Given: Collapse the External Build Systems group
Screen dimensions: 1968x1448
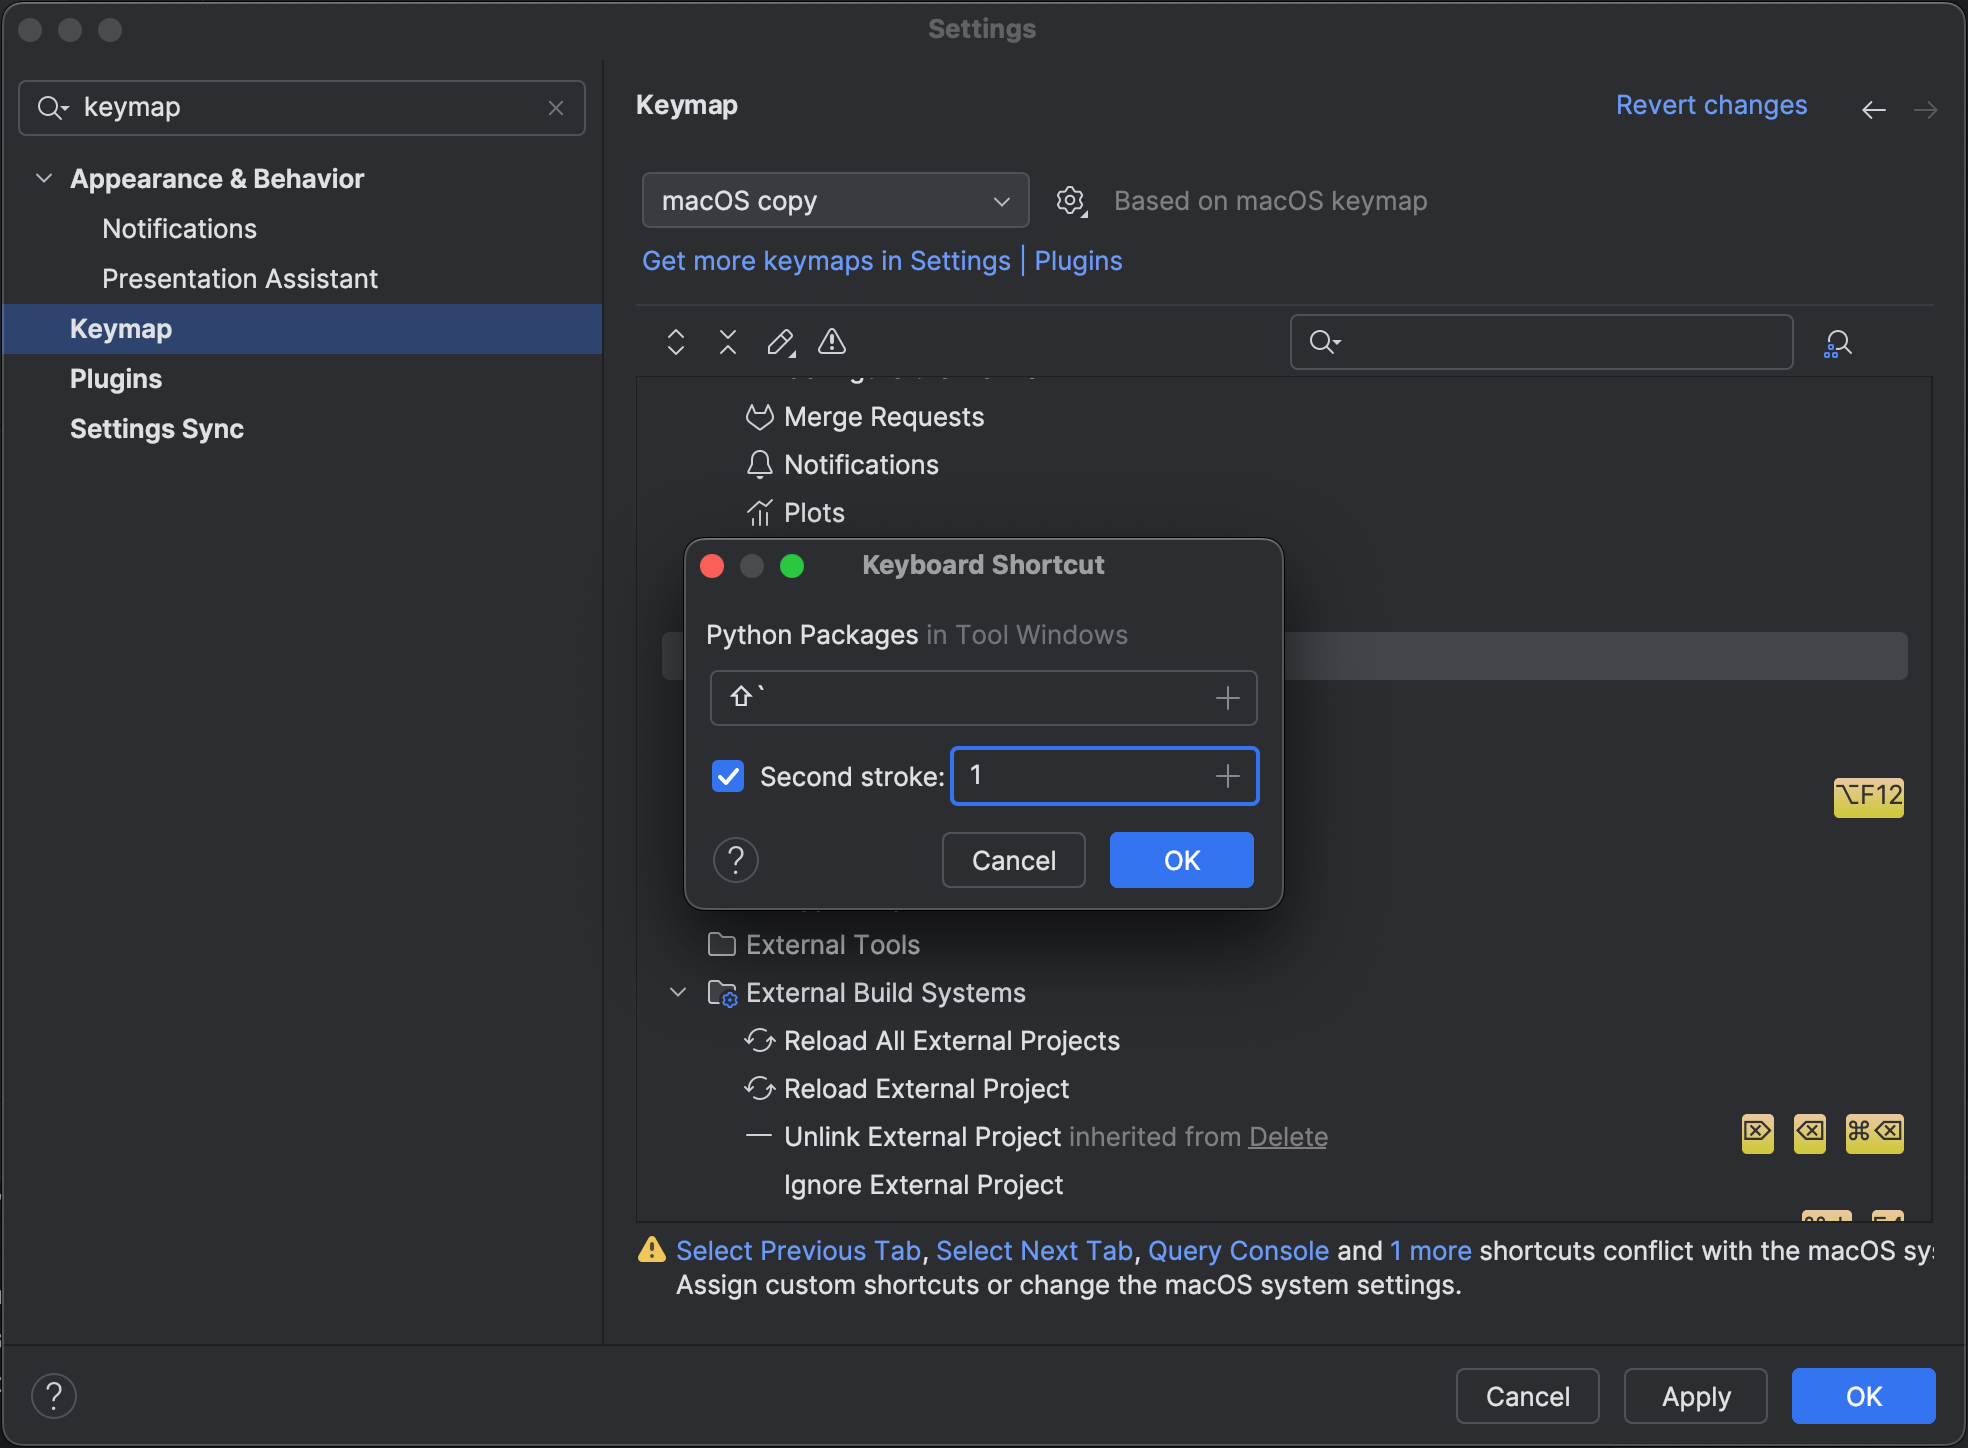Looking at the screenshot, I should 677,992.
